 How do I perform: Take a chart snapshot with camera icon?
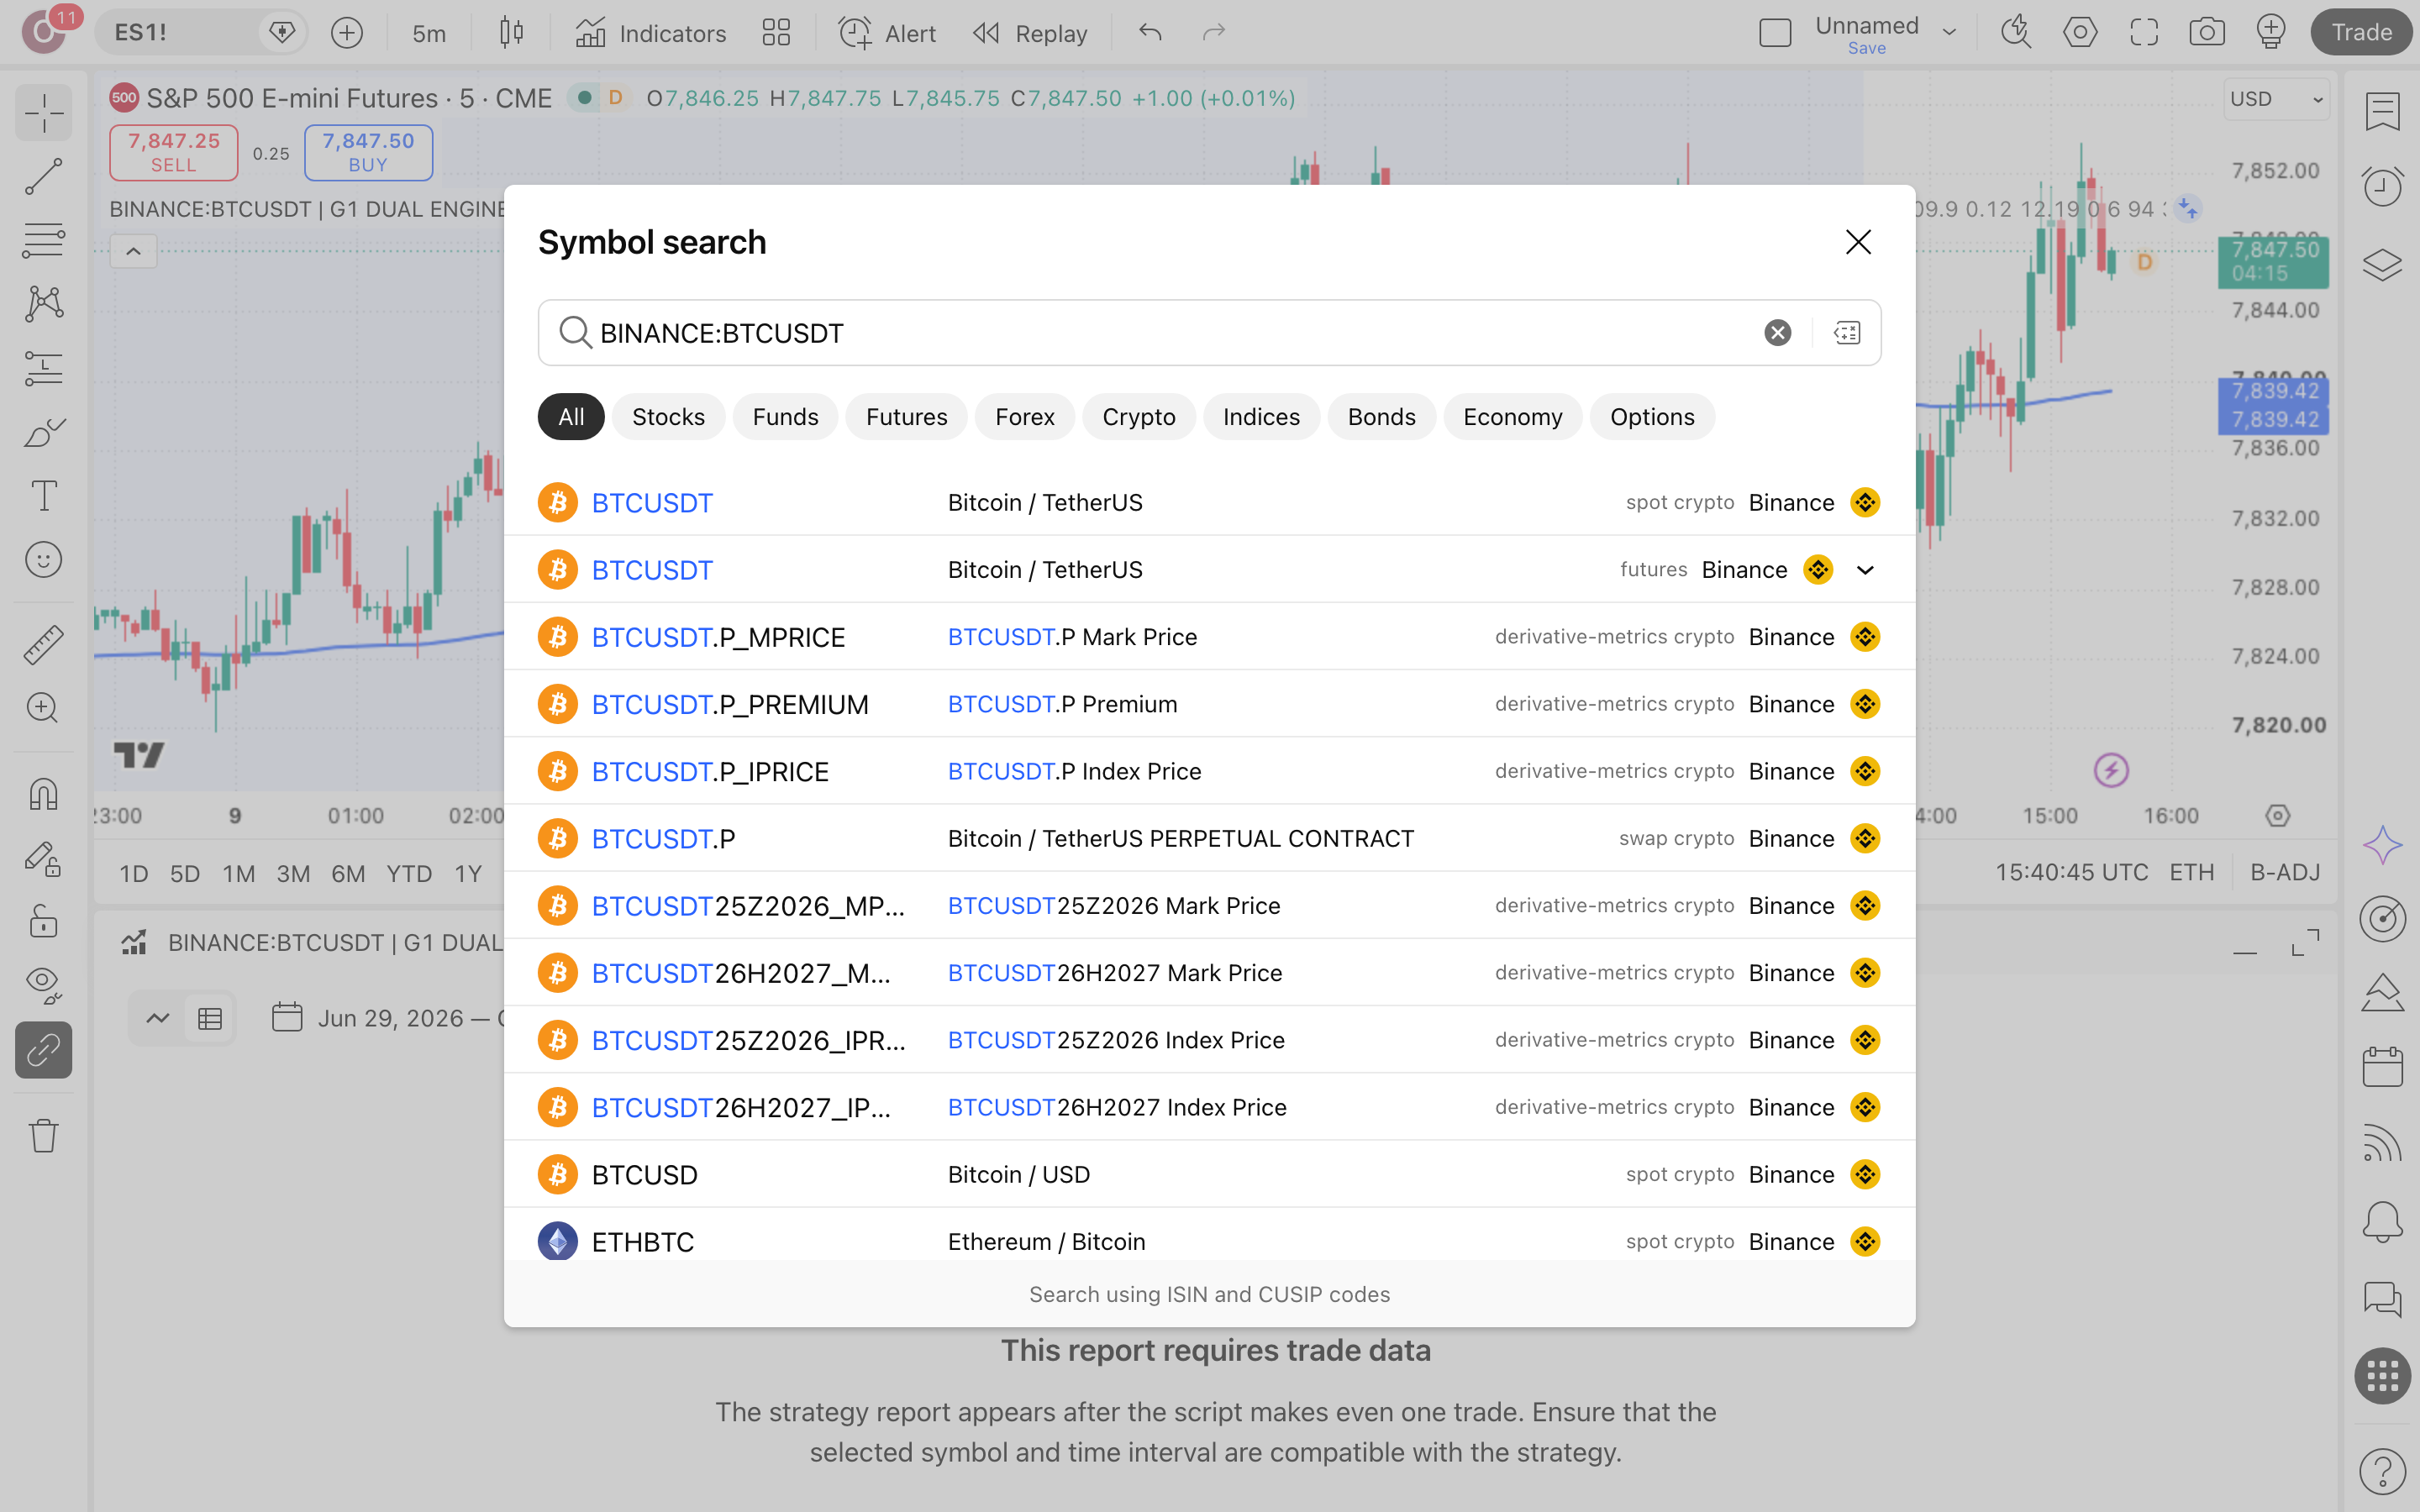click(x=2206, y=32)
